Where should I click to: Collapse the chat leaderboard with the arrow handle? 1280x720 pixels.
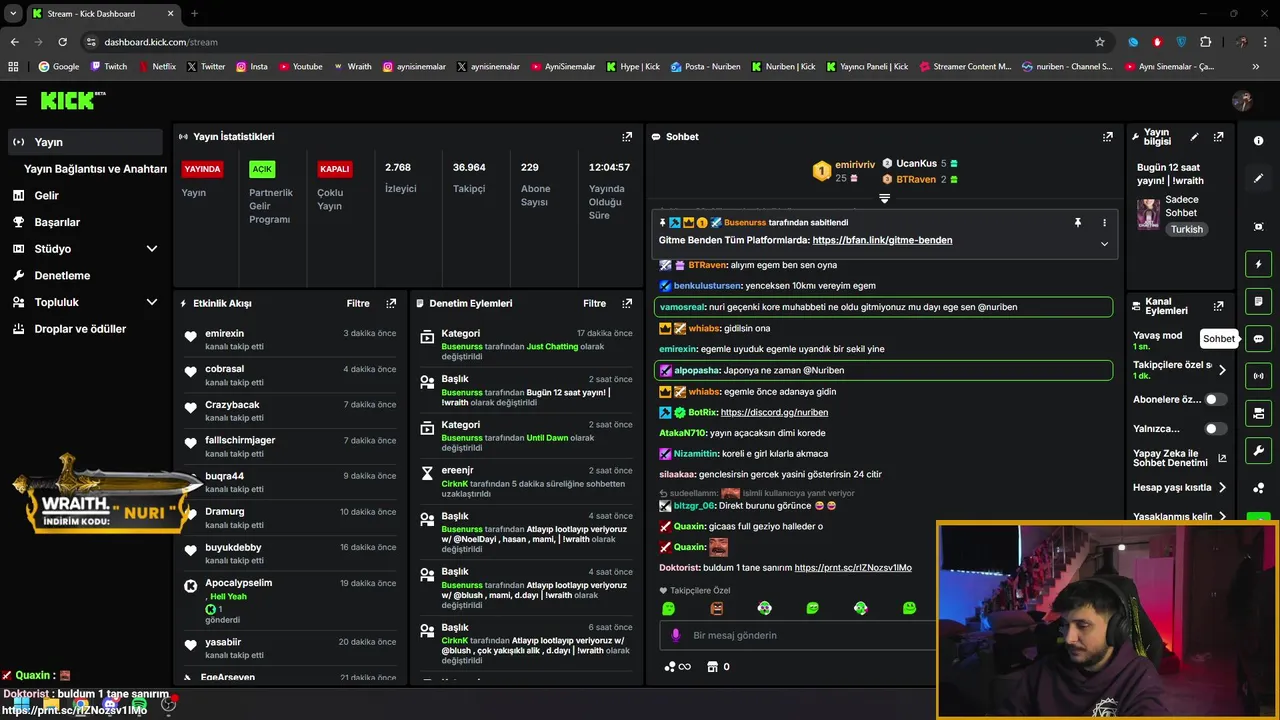tap(884, 198)
